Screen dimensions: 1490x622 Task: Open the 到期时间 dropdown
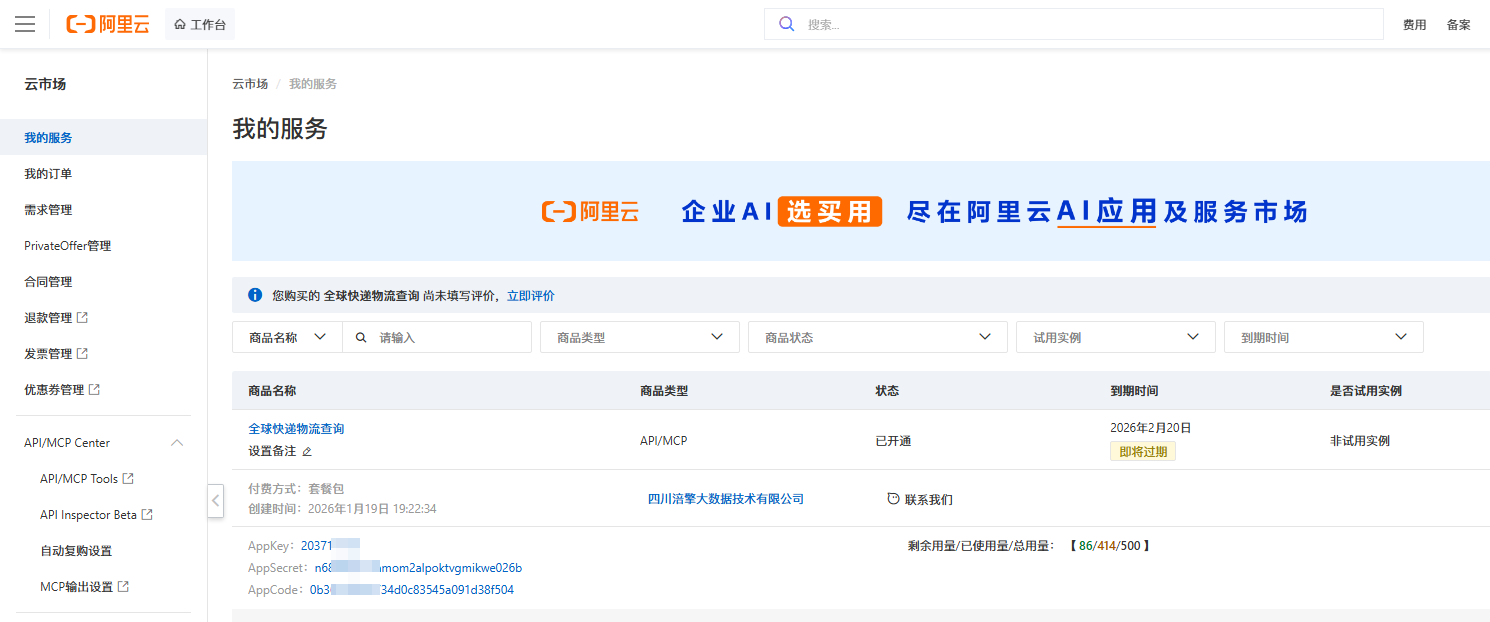(1324, 337)
